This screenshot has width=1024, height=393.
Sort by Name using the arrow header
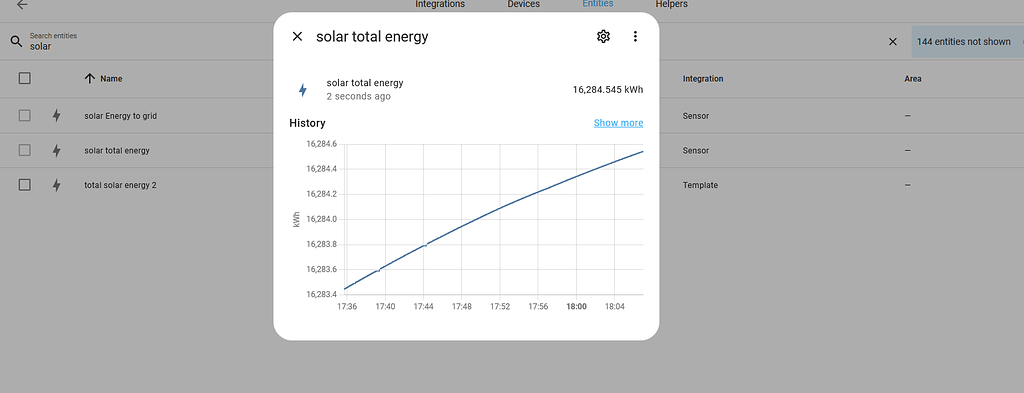[x=104, y=78]
